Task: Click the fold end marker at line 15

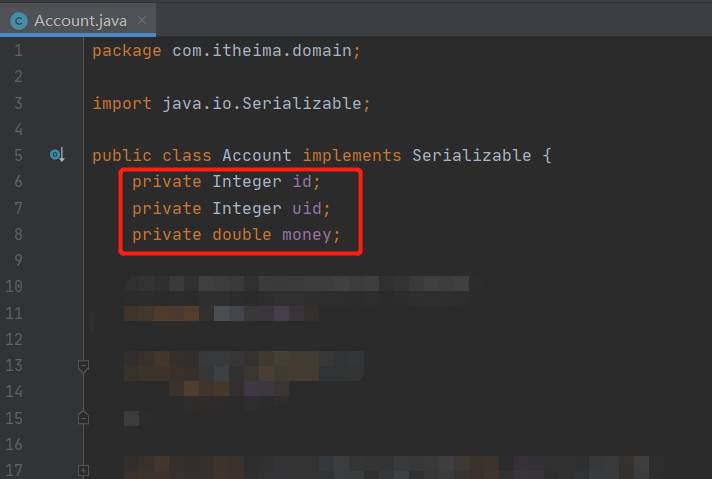Action: 83,417
